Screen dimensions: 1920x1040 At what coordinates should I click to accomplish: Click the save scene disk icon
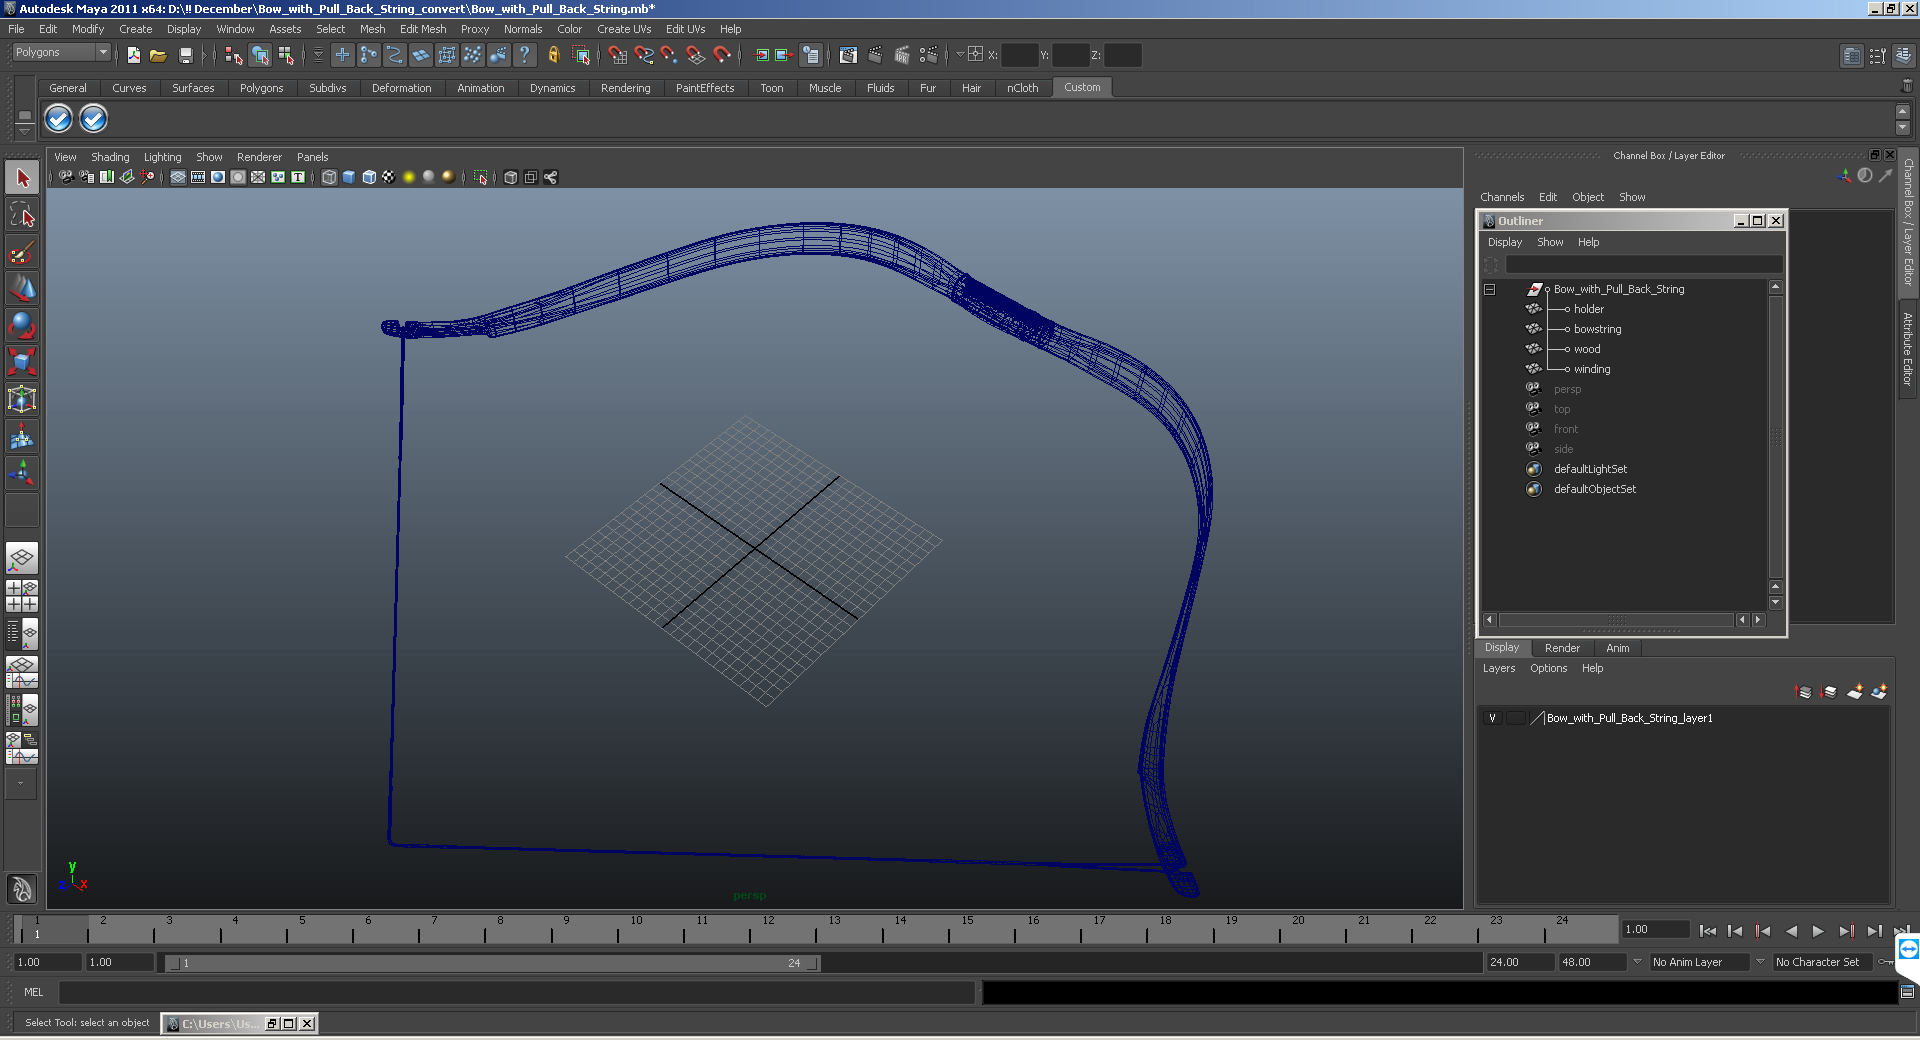pyautogui.click(x=185, y=55)
